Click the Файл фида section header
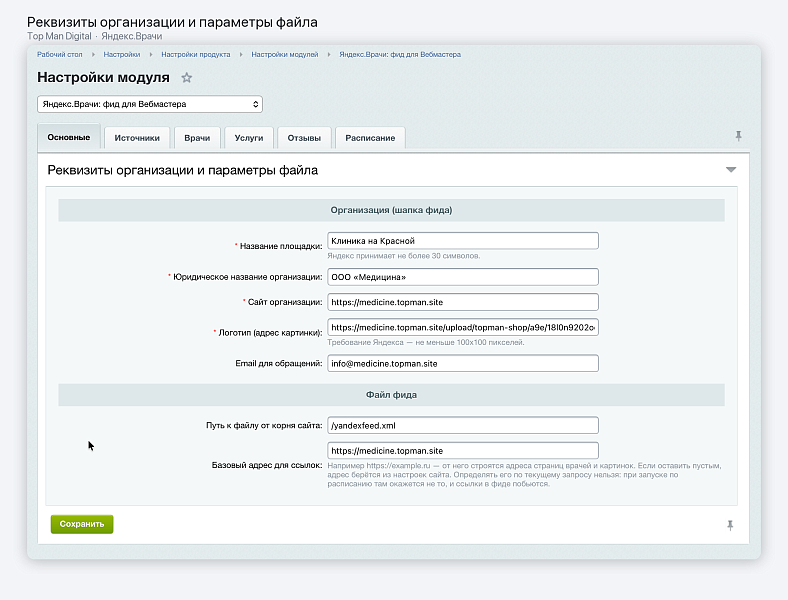 tap(391, 394)
